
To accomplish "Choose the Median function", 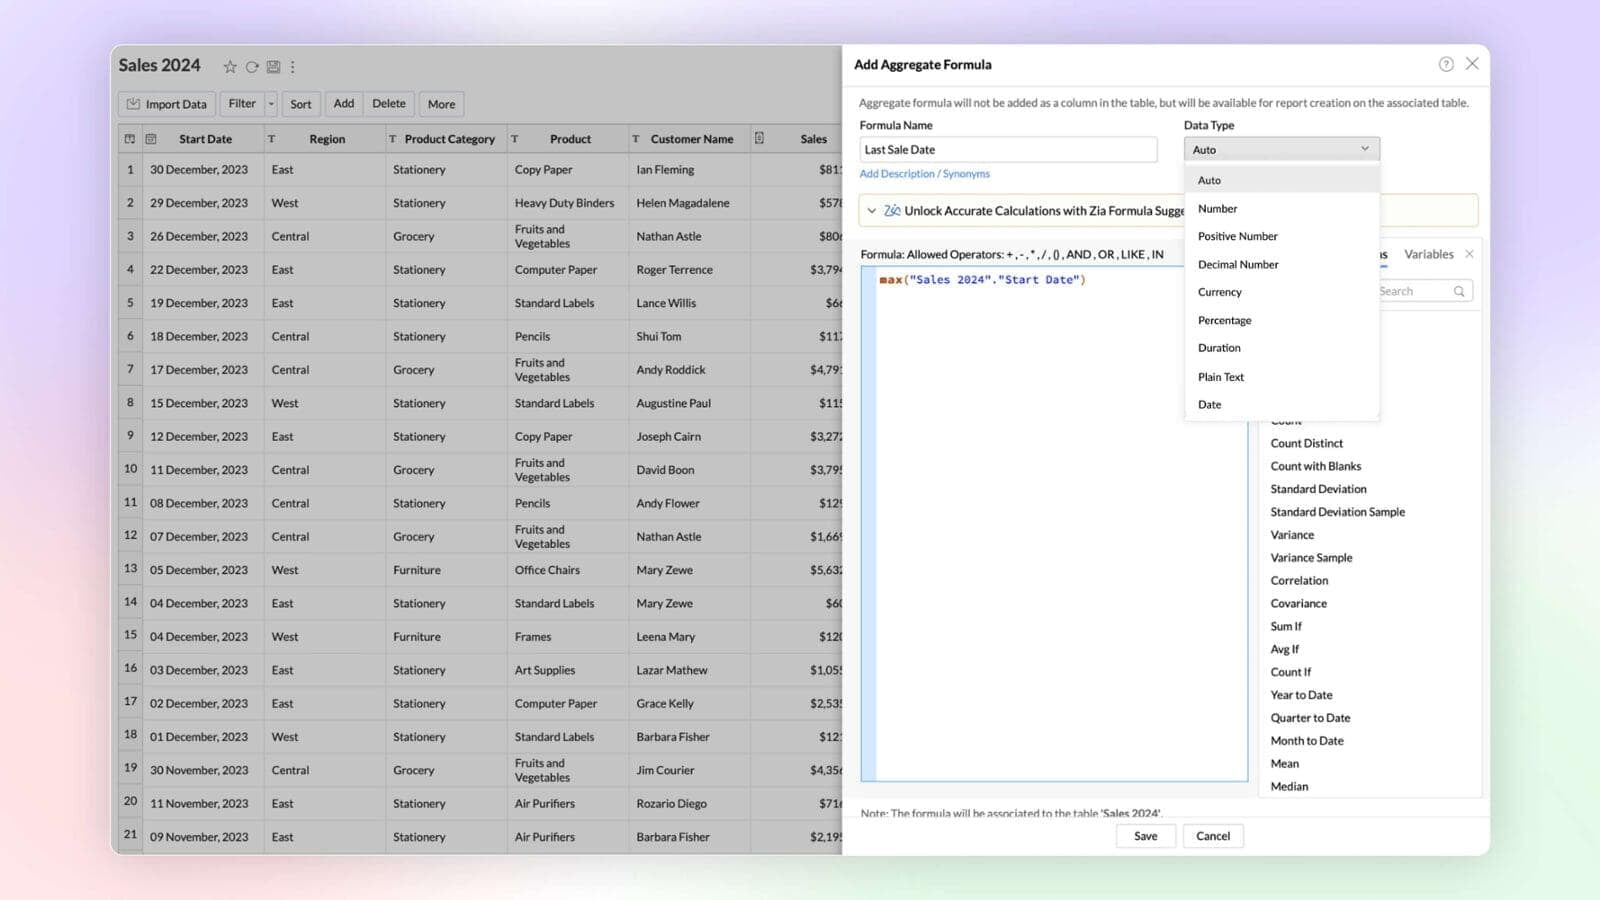I will tap(1289, 788).
